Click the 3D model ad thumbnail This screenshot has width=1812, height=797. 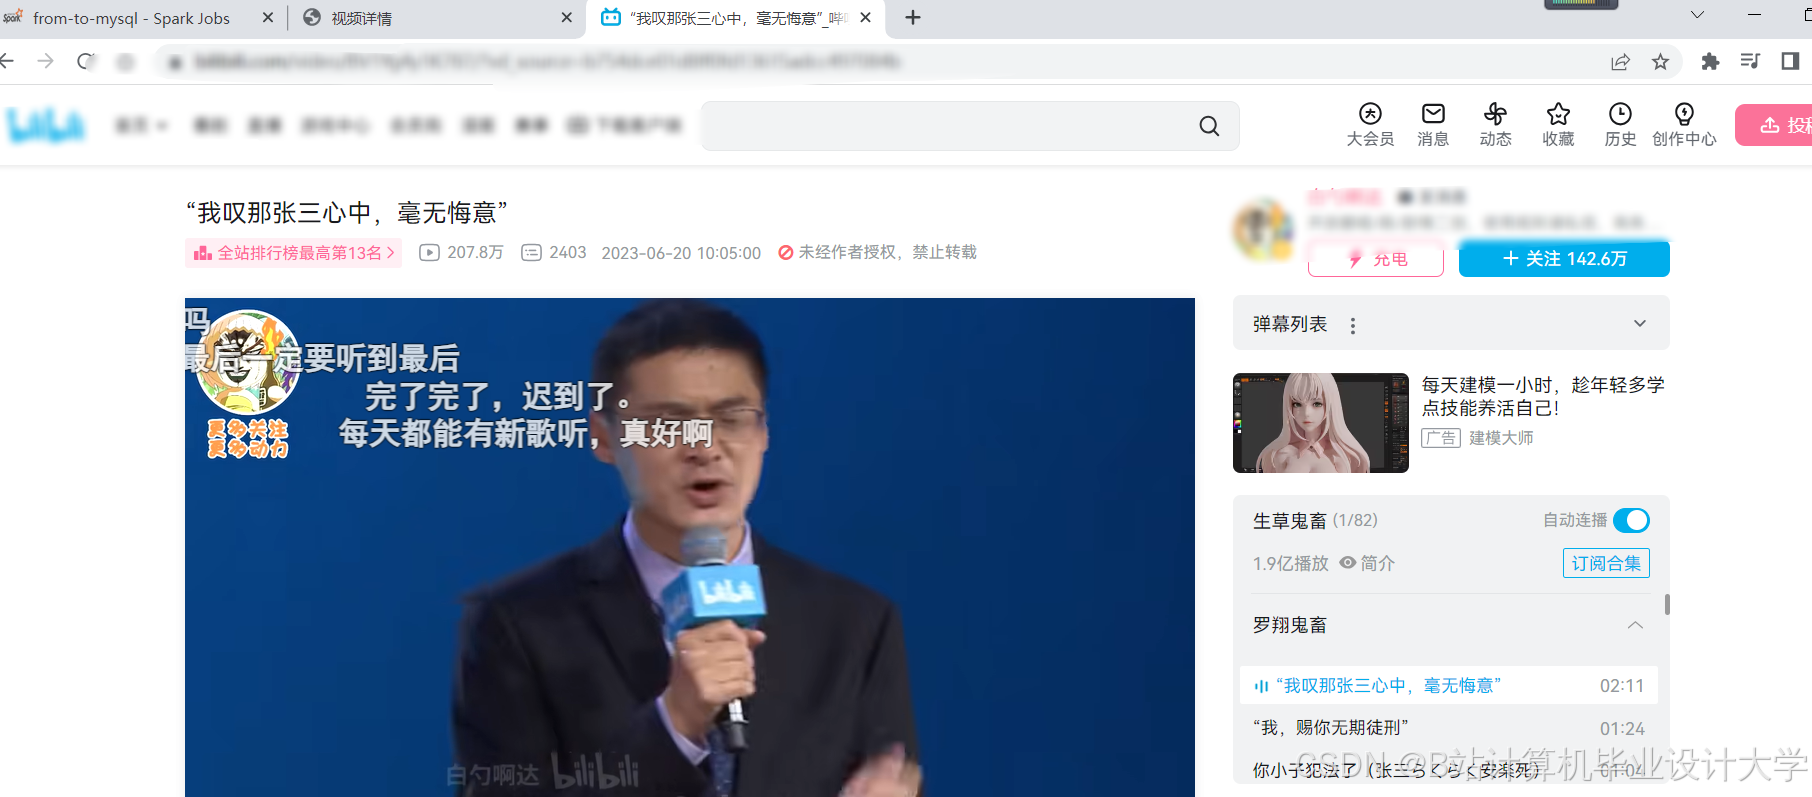[1320, 423]
